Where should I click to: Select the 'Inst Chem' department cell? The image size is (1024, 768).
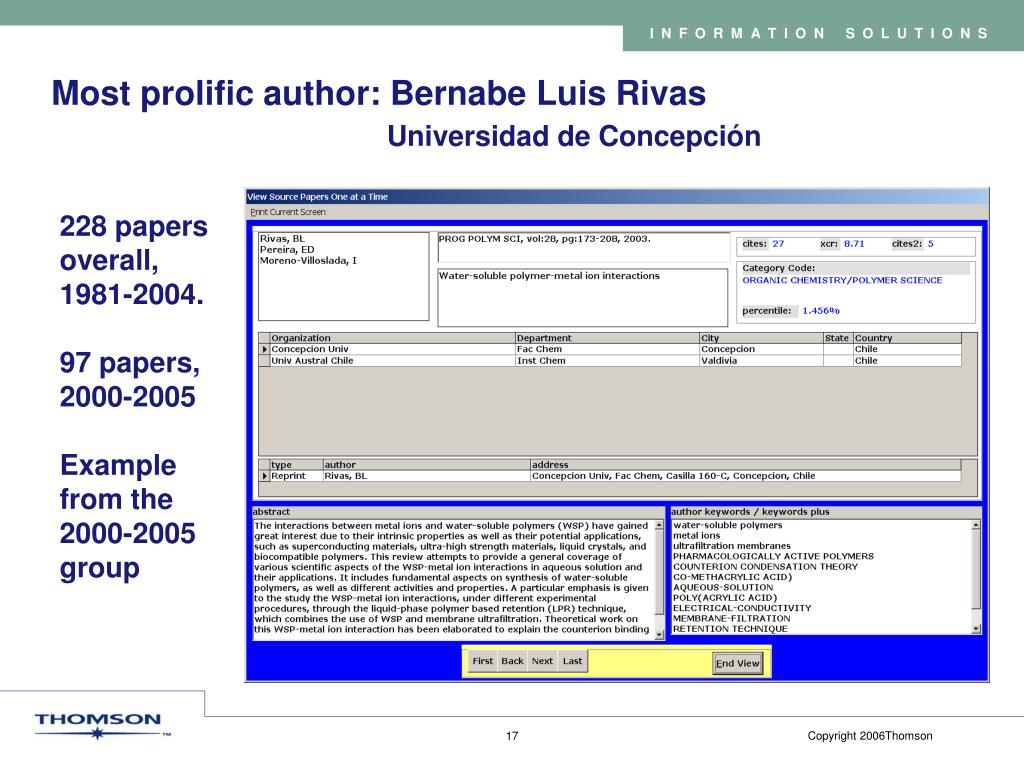tap(607, 360)
